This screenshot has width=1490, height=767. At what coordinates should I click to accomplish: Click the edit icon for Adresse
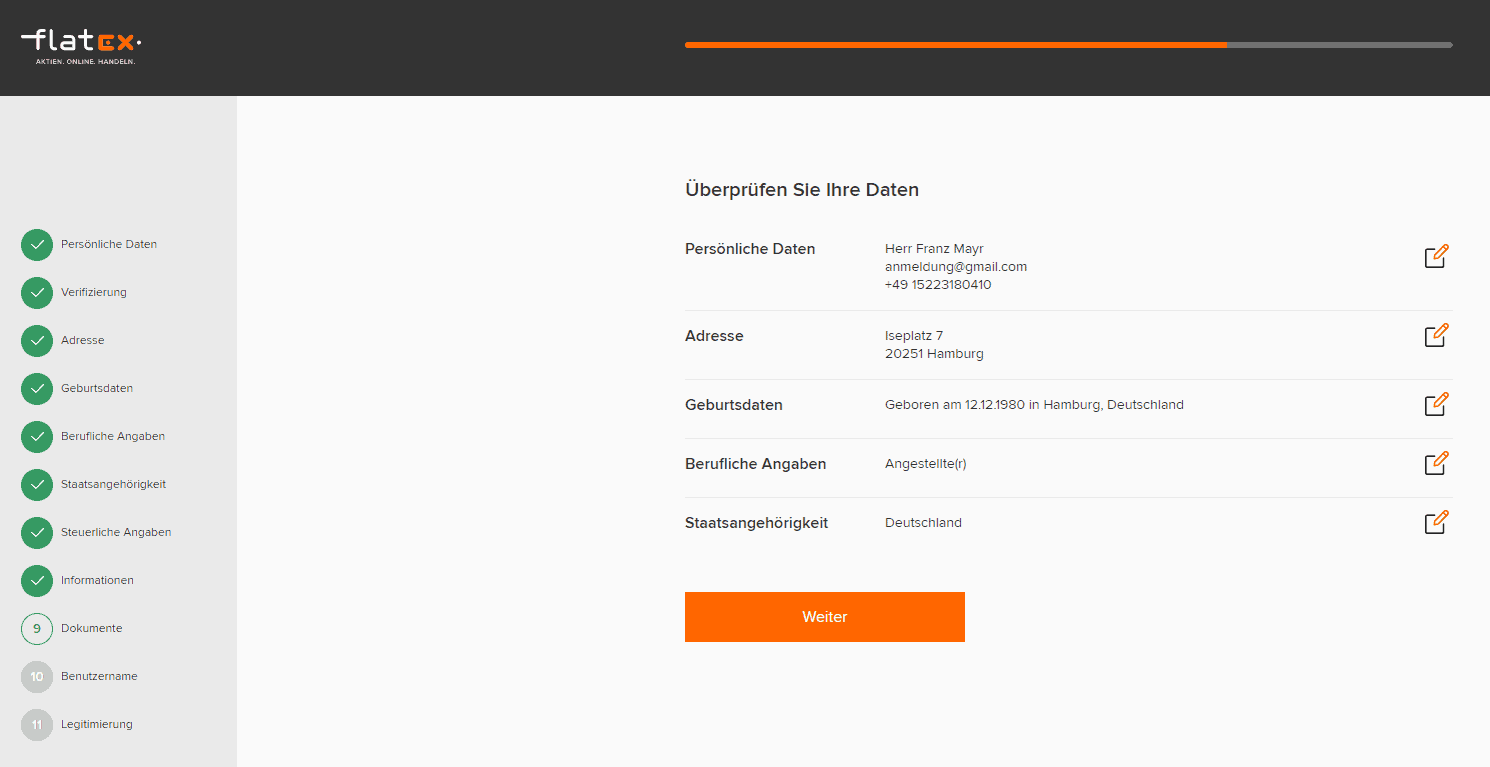(x=1436, y=335)
